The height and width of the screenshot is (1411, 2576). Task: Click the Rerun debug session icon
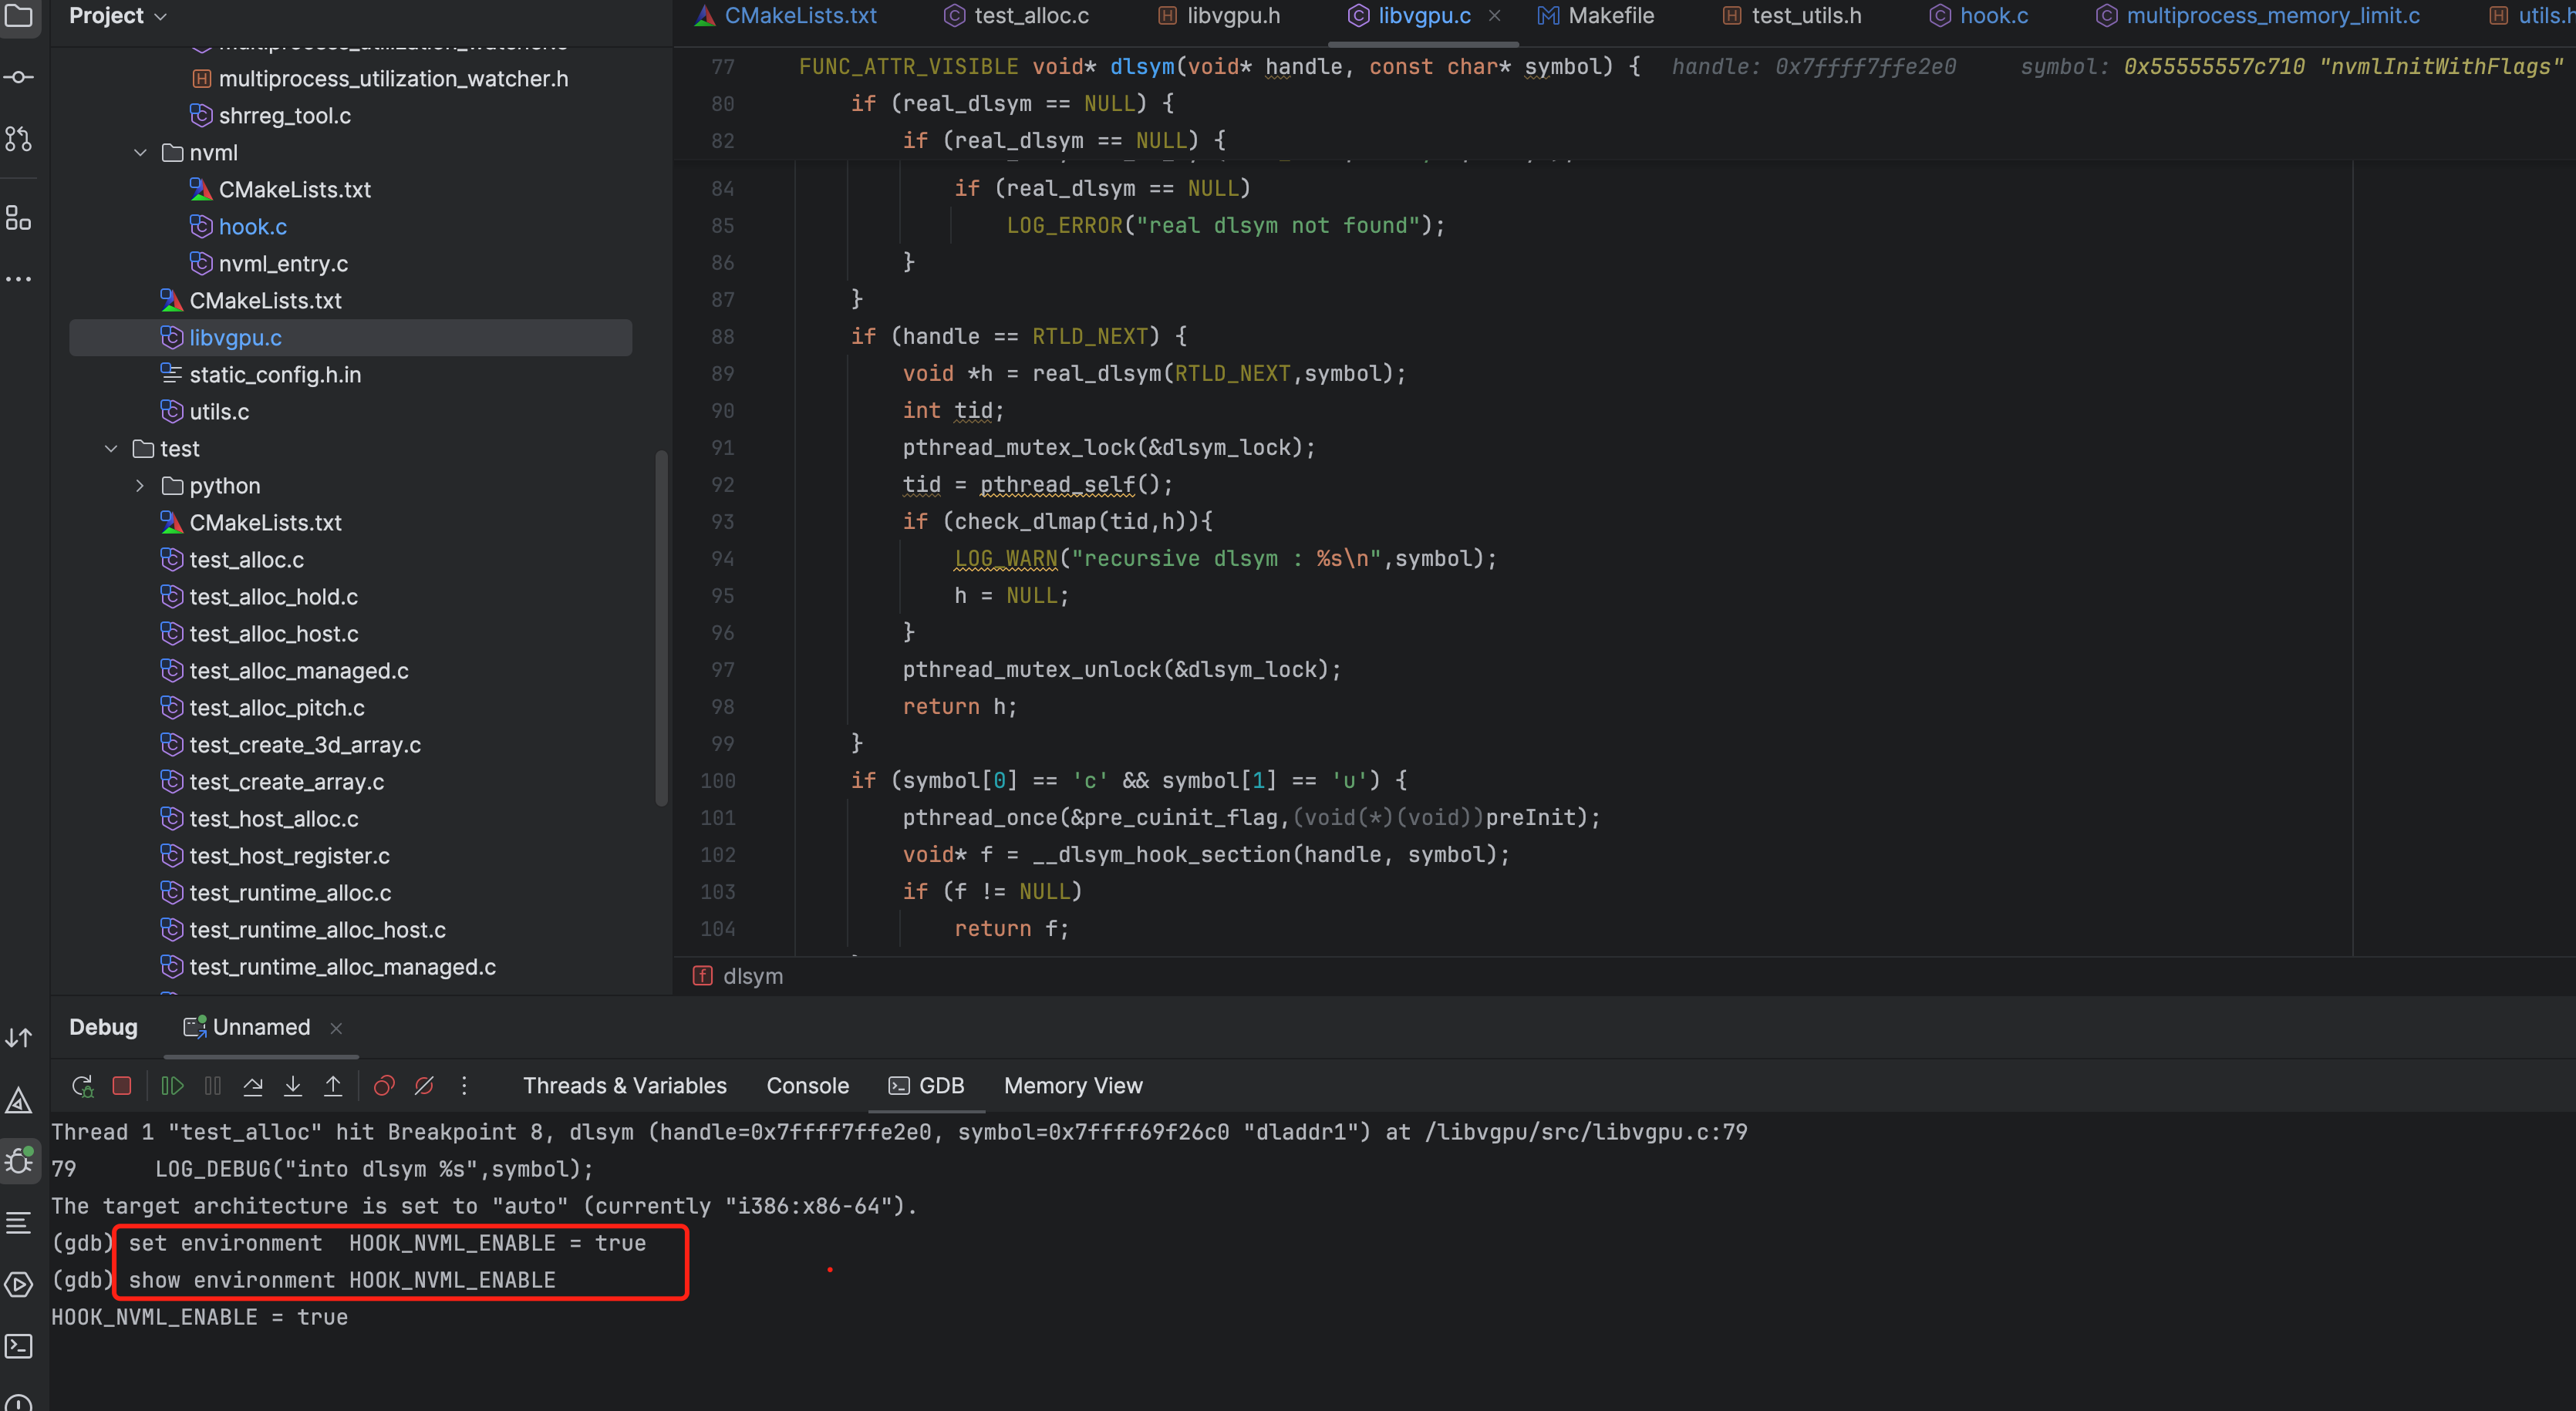click(82, 1086)
